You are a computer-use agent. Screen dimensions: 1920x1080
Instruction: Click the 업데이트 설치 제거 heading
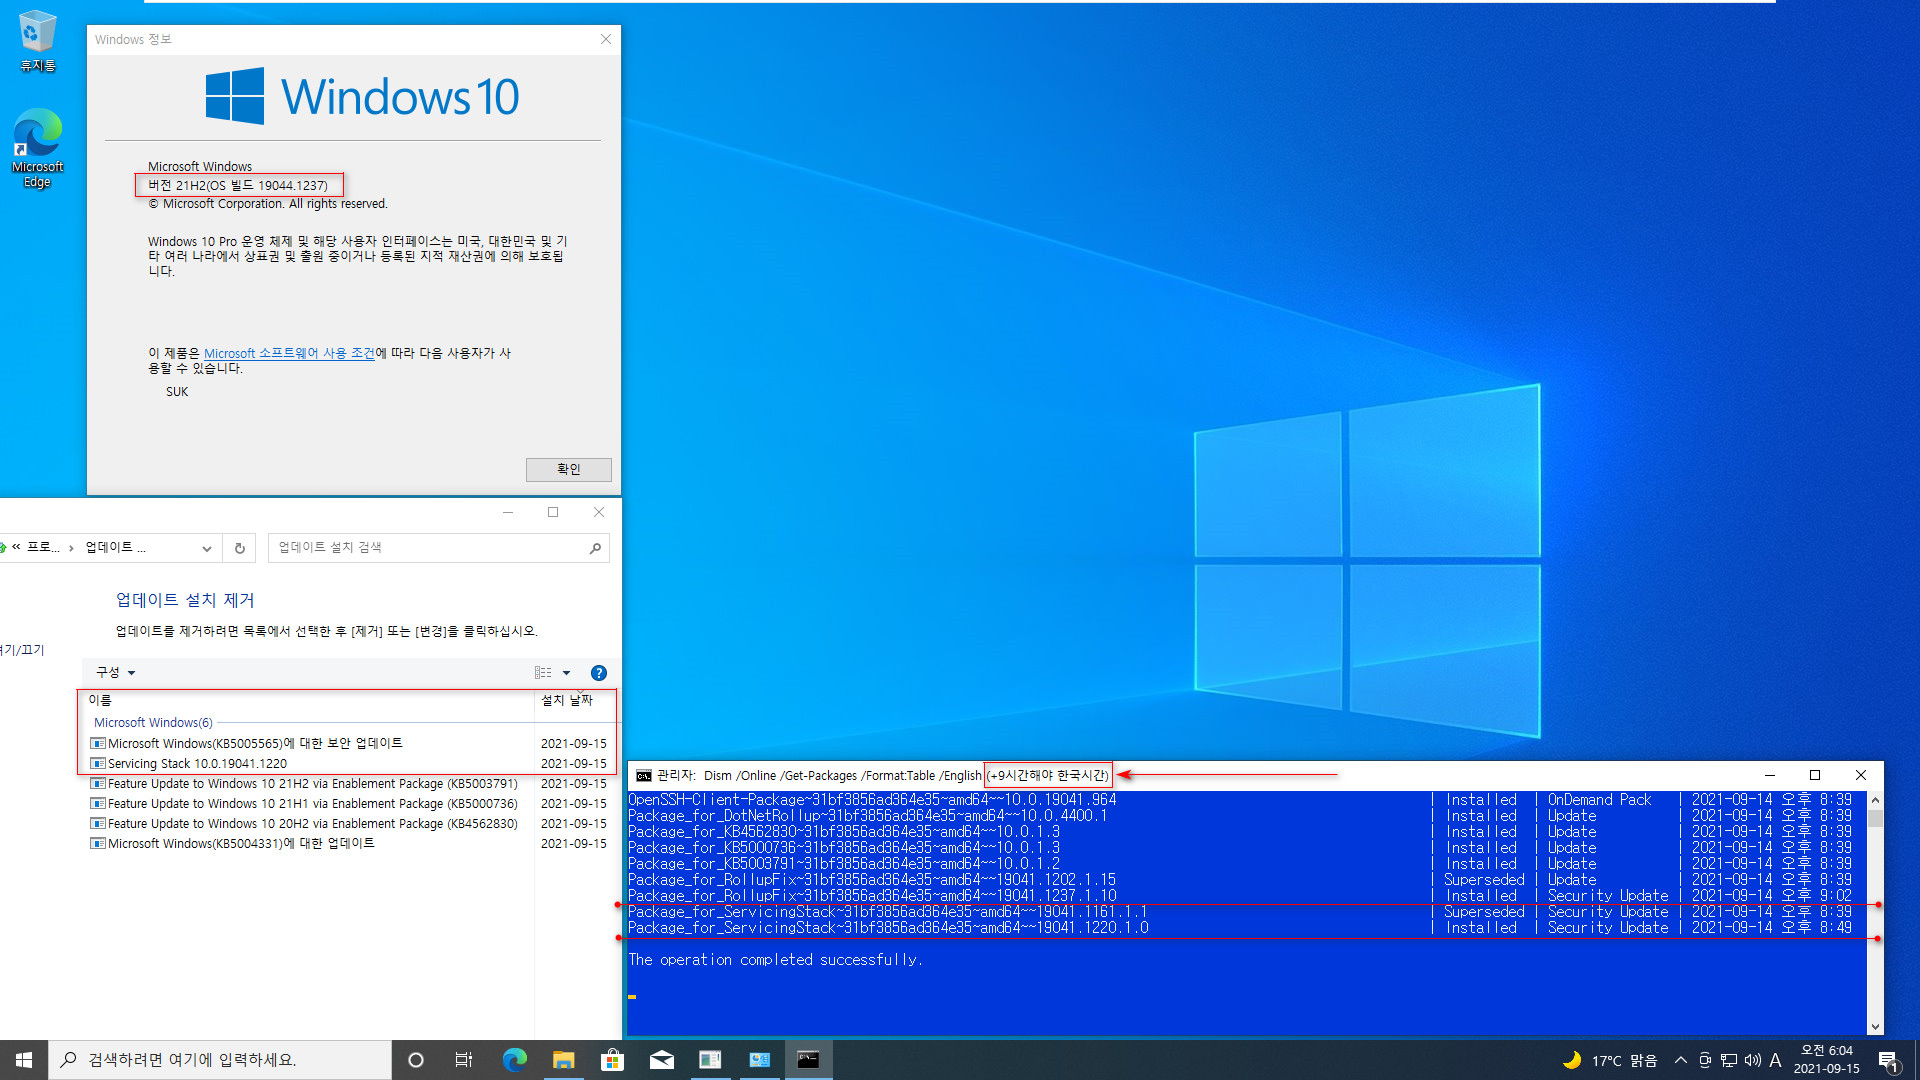(x=185, y=600)
